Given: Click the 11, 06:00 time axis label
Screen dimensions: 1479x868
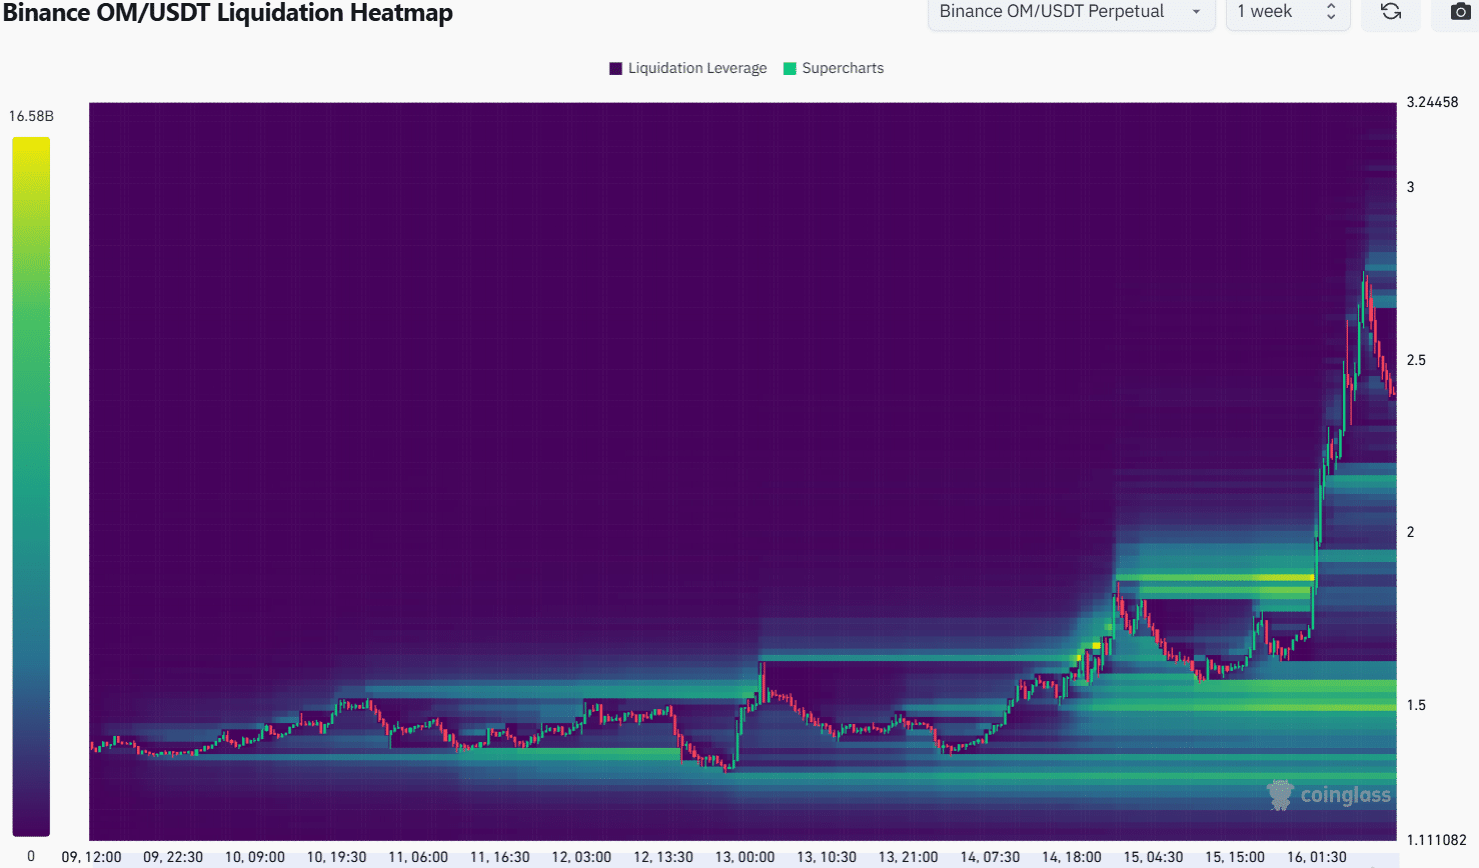Looking at the screenshot, I should point(418,857).
